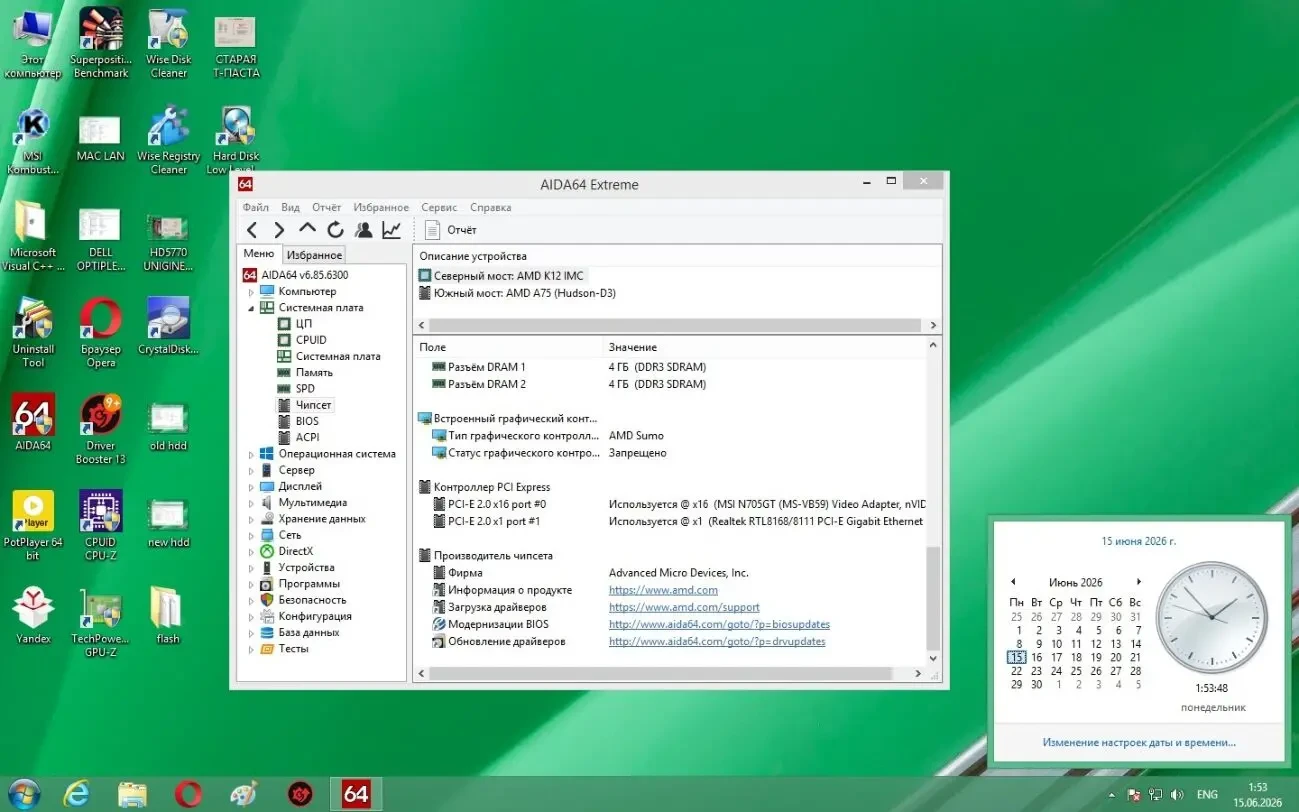The width and height of the screenshot is (1299, 812).
Task: Open Driver Booster 13 desktop icon
Action: [x=101, y=430]
